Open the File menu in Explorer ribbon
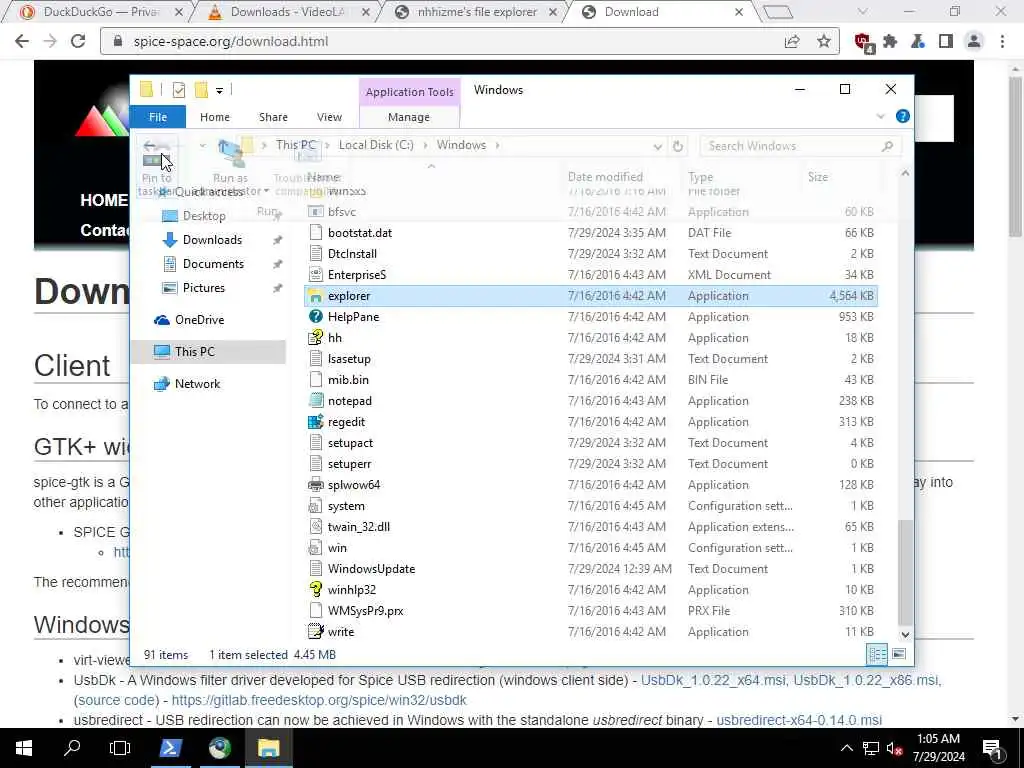The image size is (1024, 768). (157, 117)
